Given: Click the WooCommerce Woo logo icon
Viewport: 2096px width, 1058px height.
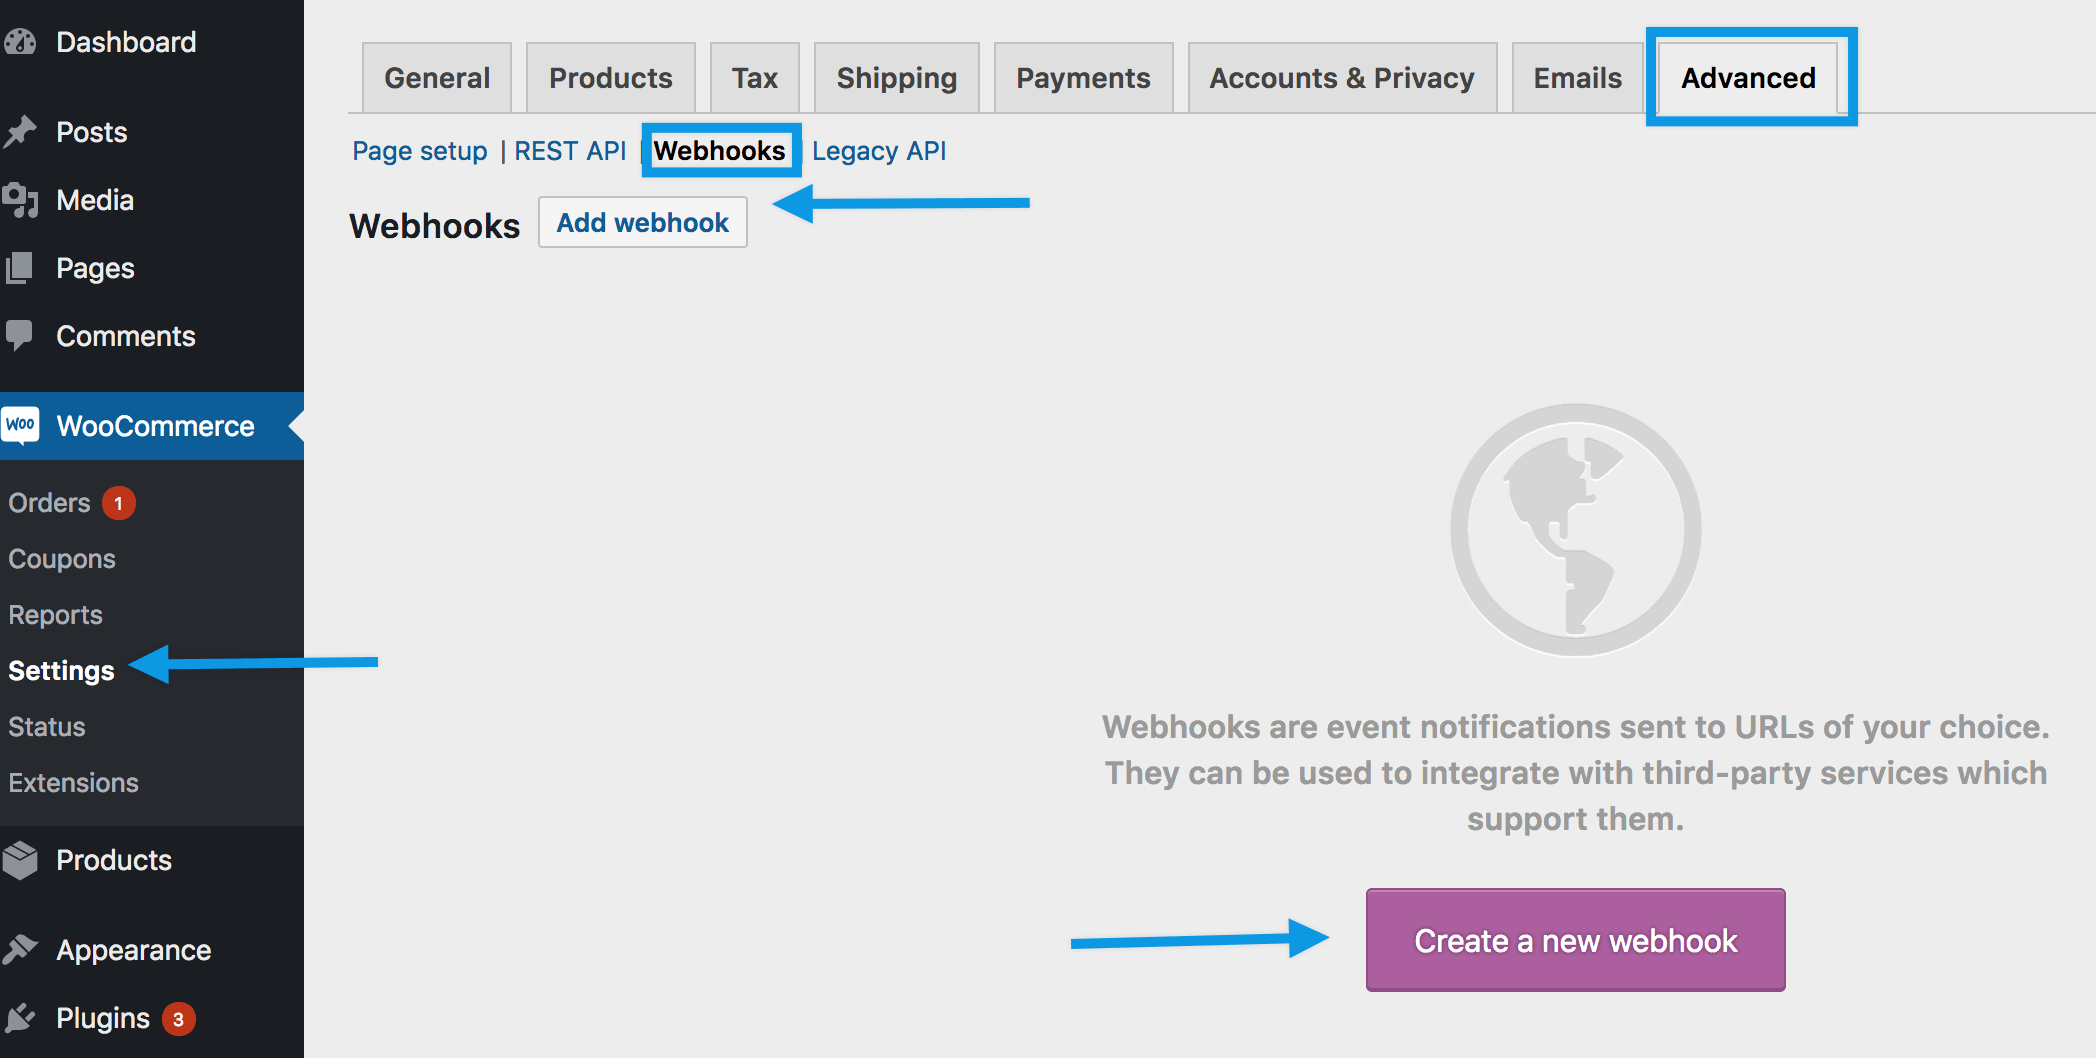Looking at the screenshot, I should (x=20, y=425).
